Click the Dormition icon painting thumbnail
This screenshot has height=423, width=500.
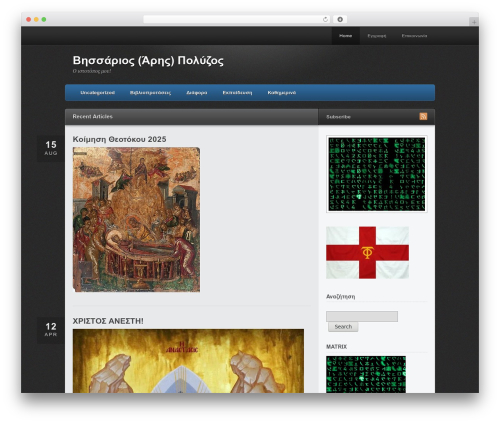(x=136, y=220)
